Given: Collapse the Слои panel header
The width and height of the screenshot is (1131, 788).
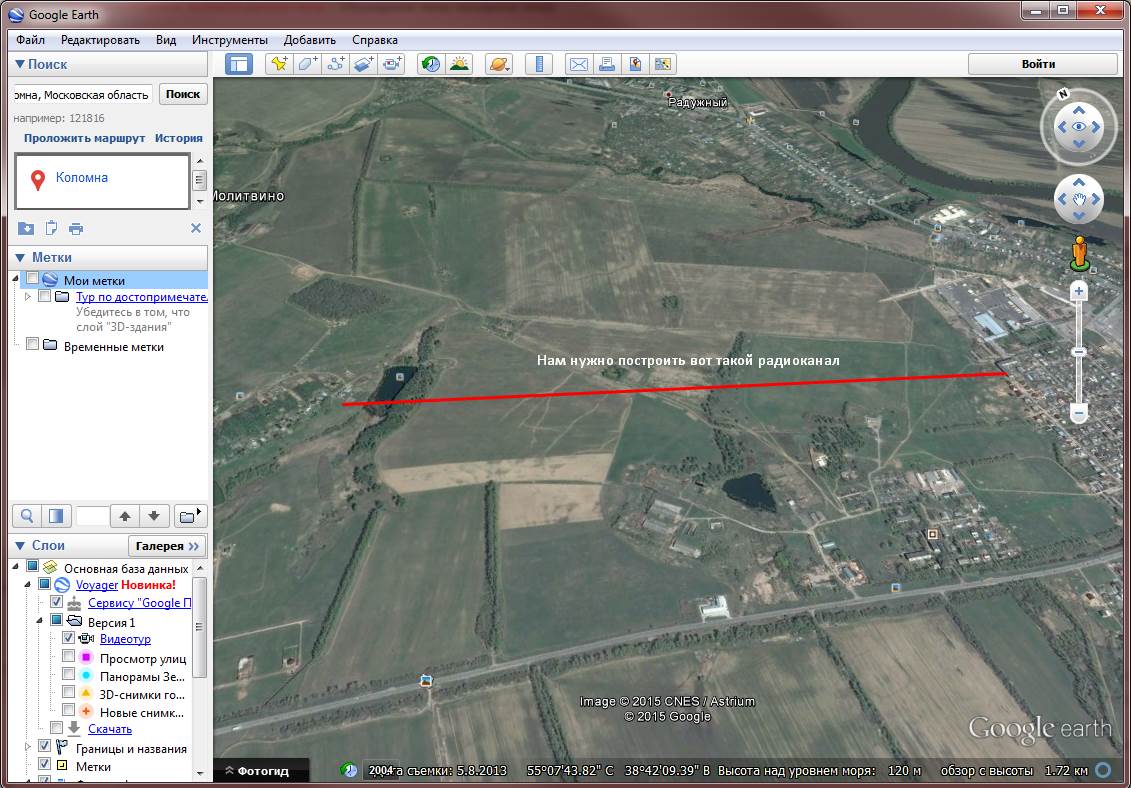Looking at the screenshot, I should pyautogui.click(x=19, y=545).
